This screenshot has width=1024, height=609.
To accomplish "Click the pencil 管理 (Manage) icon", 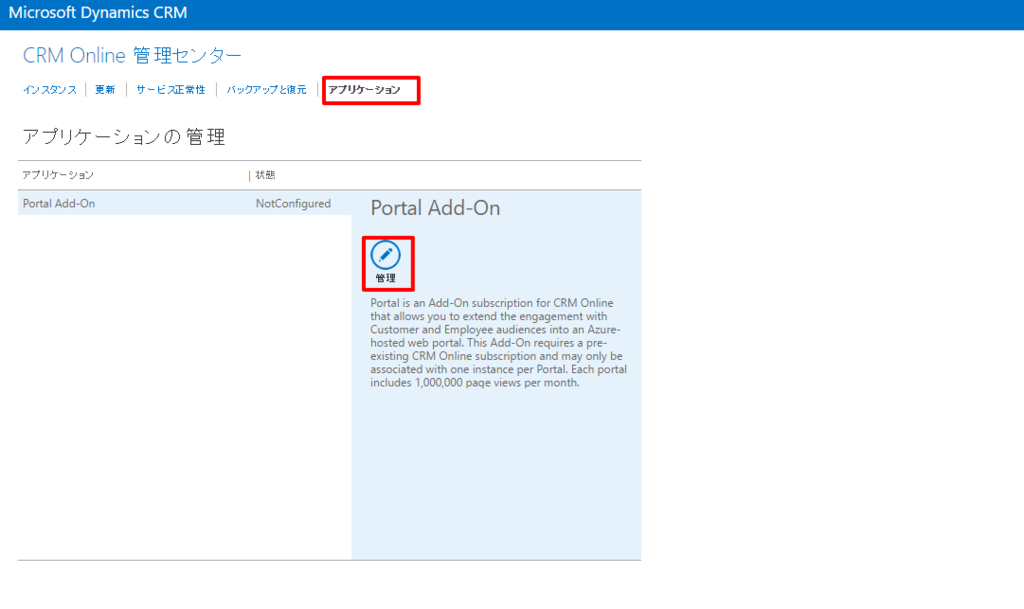I will click(385, 262).
